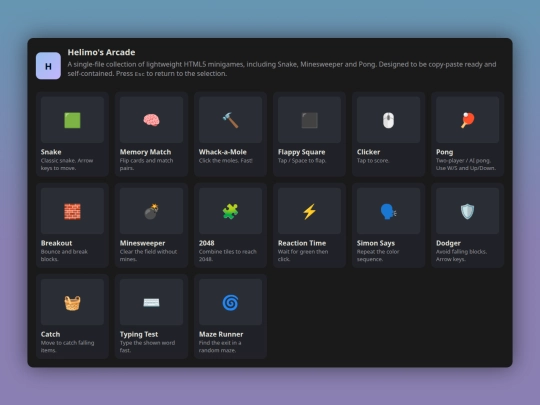Start Flappy Square using the black square icon

(309, 120)
